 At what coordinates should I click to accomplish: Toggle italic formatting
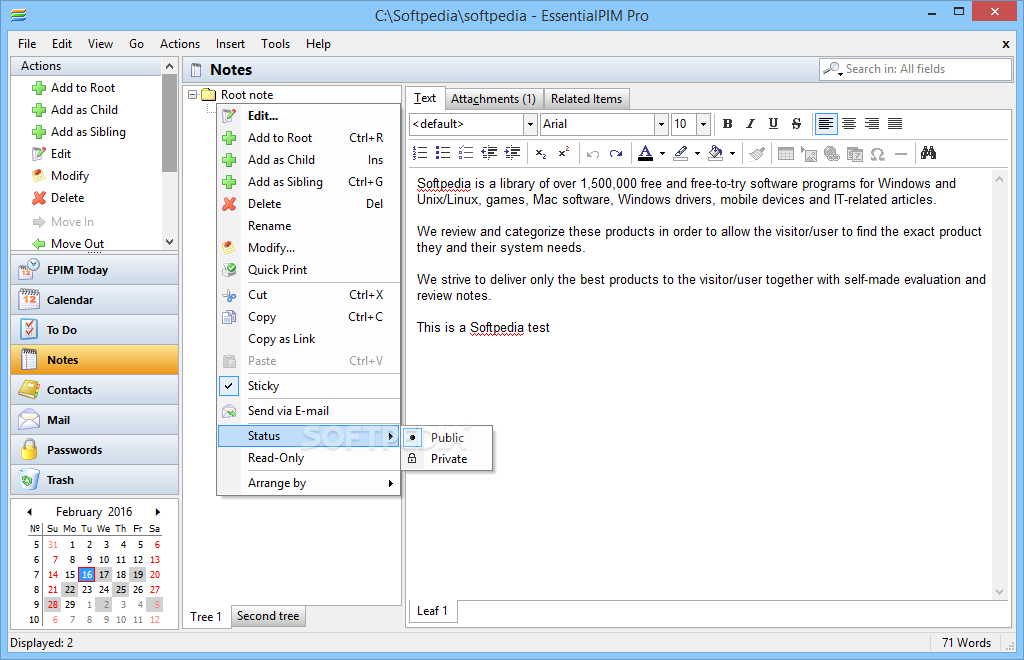coord(750,123)
